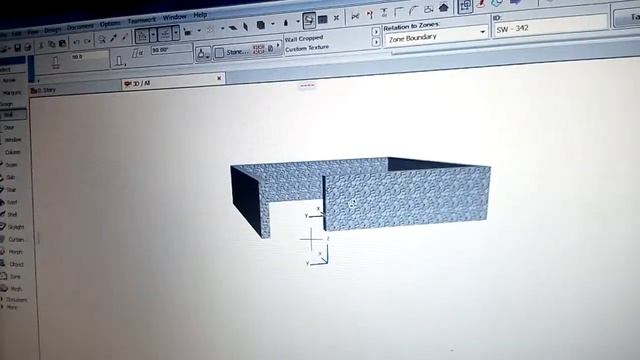Click the Print icon in toolbar
The image size is (640, 360).
point(28,47)
